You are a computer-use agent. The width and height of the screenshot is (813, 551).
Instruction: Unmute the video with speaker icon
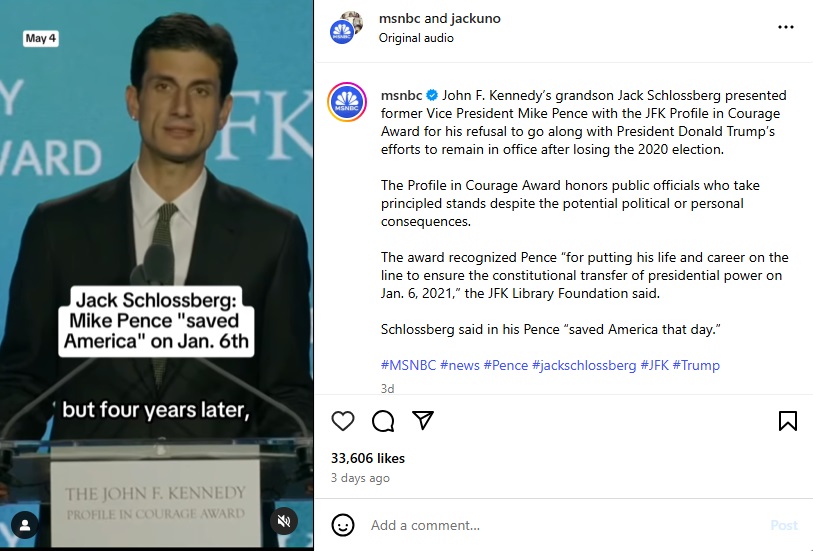(x=284, y=521)
